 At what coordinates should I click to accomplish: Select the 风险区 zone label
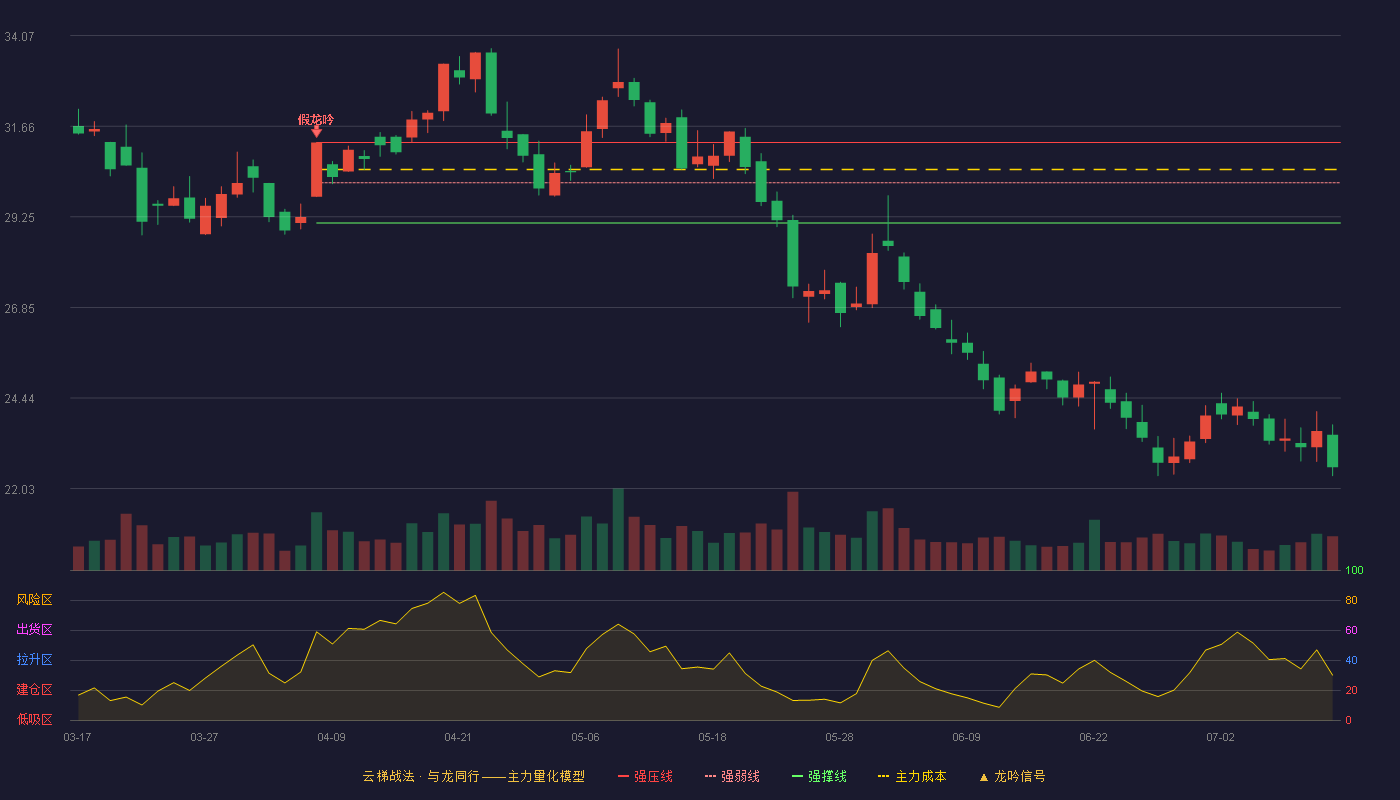[x=34, y=600]
